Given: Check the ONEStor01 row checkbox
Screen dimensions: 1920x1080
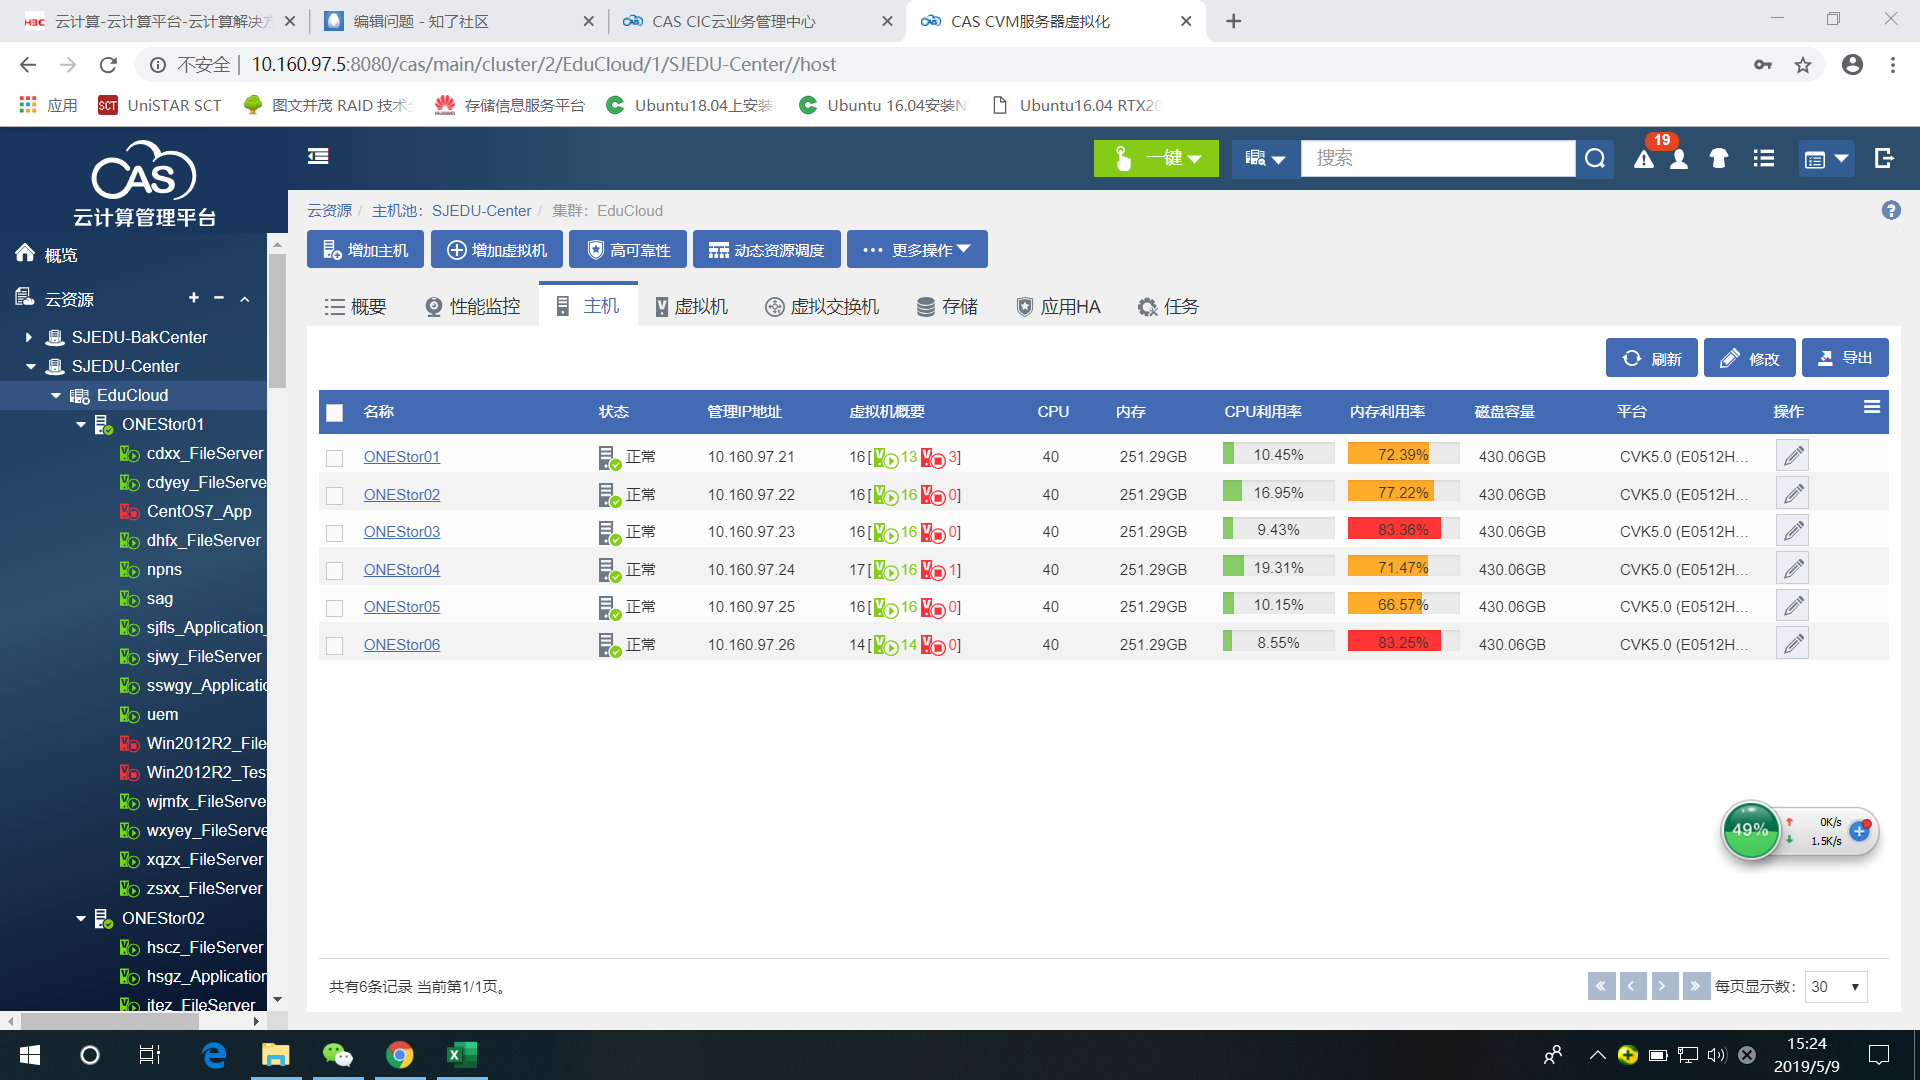Looking at the screenshot, I should click(335, 458).
